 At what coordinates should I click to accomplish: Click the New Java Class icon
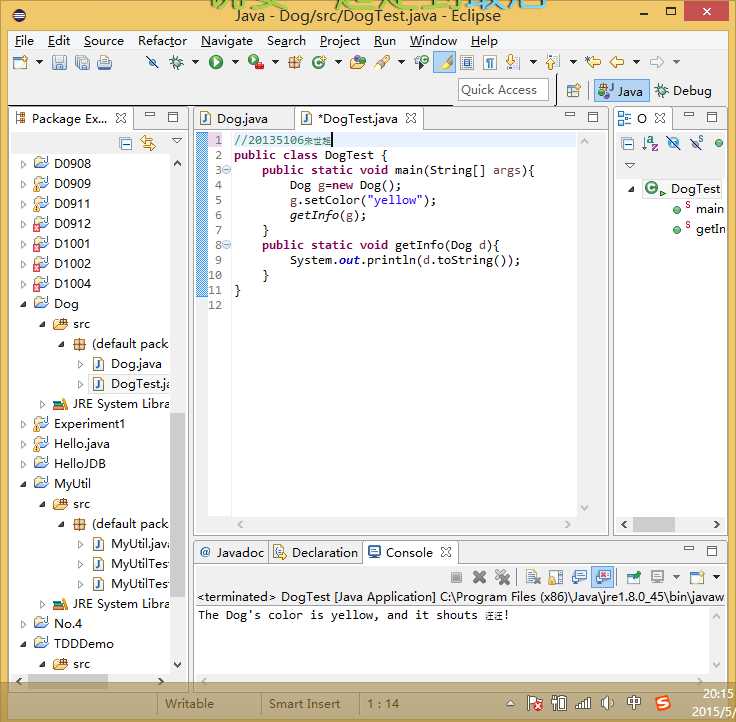click(319, 62)
